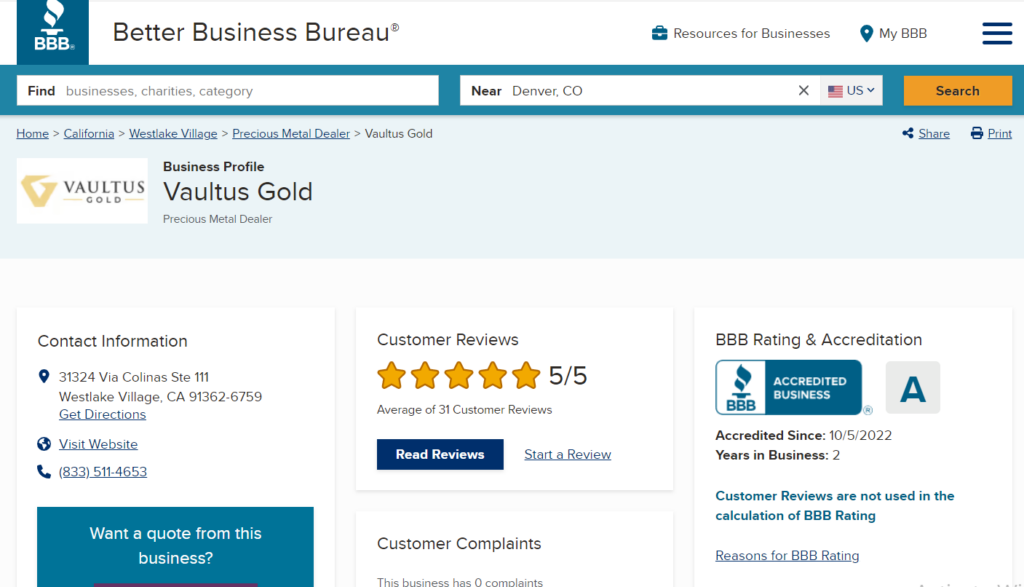Open the California breadcrumb link
This screenshot has height=587, width=1024.
pos(89,134)
